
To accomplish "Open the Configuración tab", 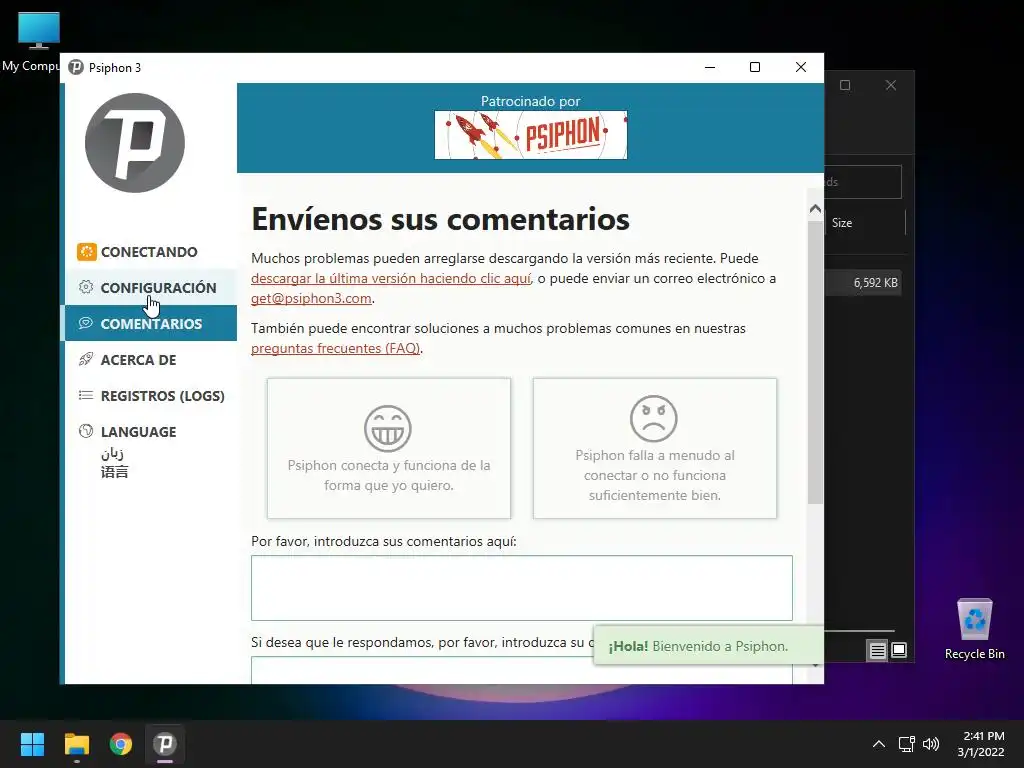I will [151, 288].
